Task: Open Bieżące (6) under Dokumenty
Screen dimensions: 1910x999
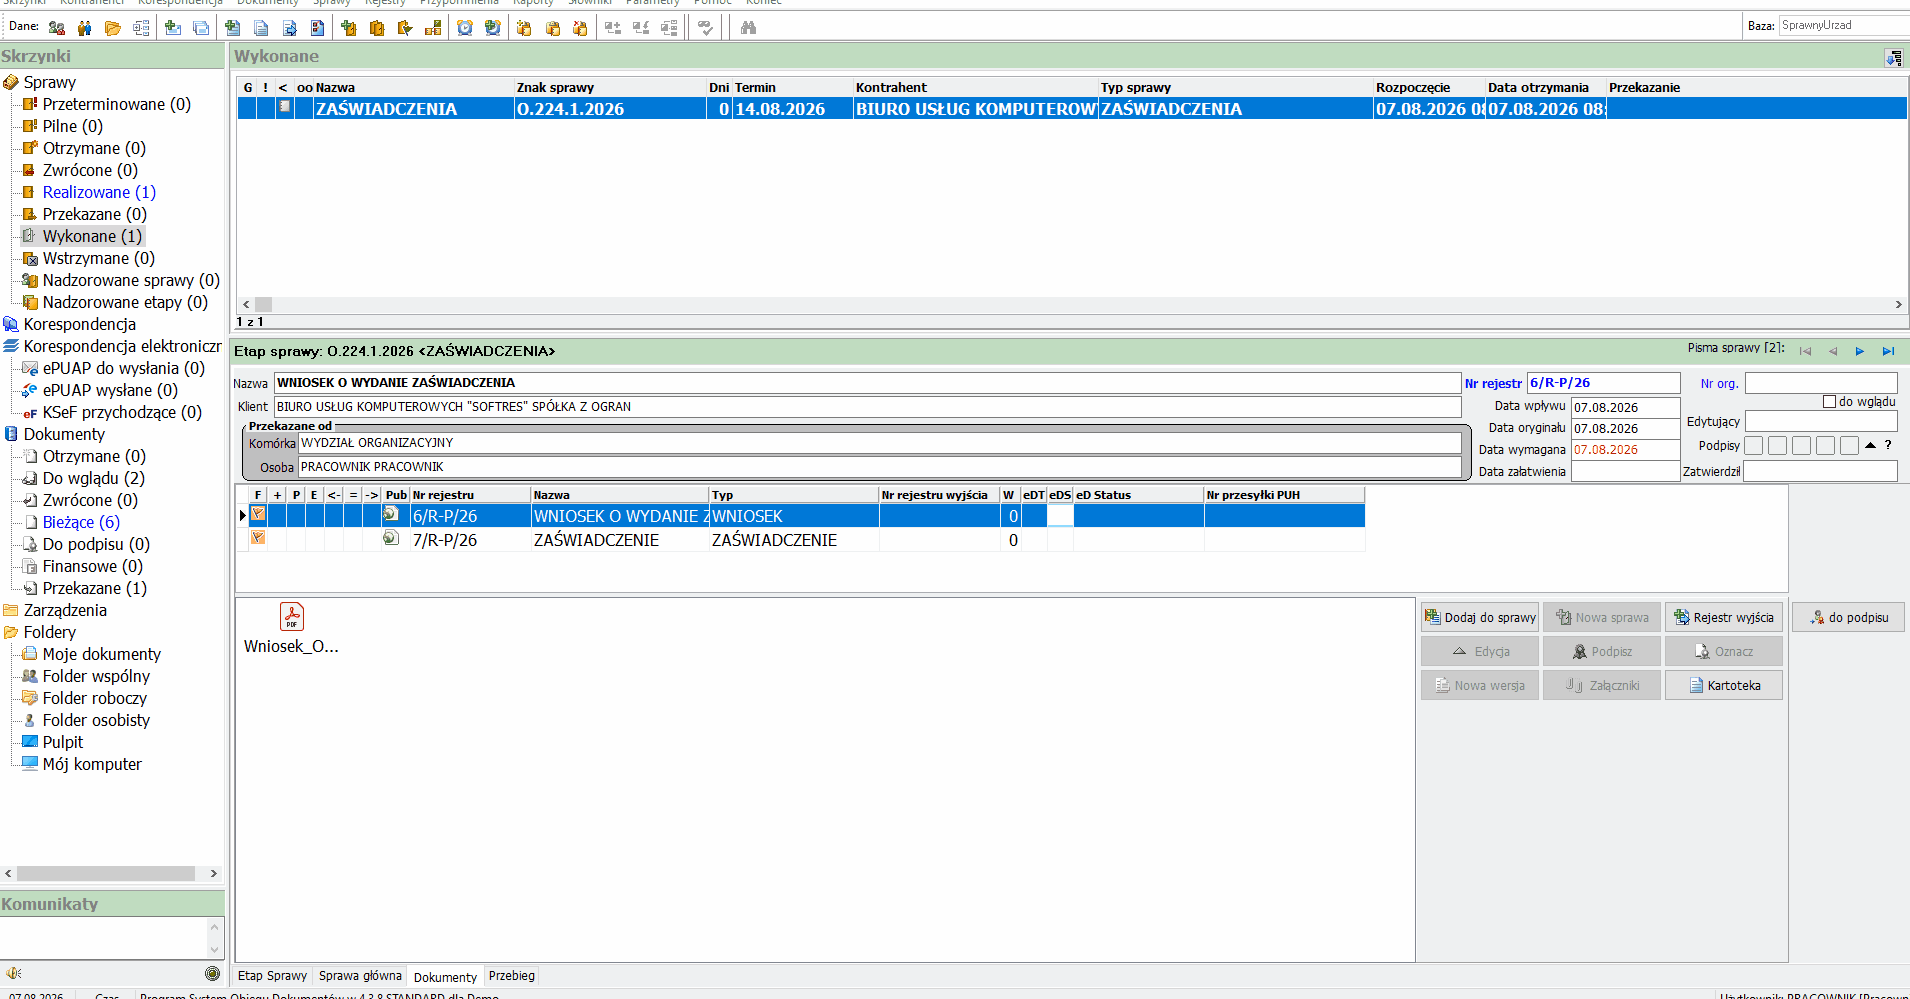Action: click(81, 522)
